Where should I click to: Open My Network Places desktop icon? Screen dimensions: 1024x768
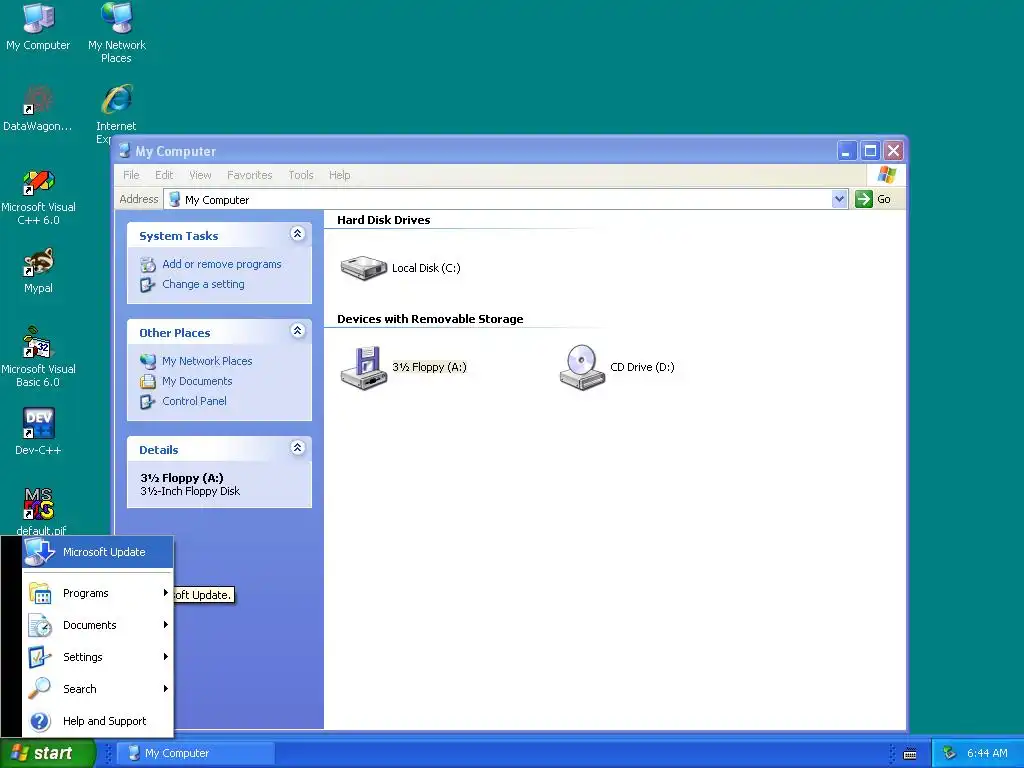click(116, 33)
